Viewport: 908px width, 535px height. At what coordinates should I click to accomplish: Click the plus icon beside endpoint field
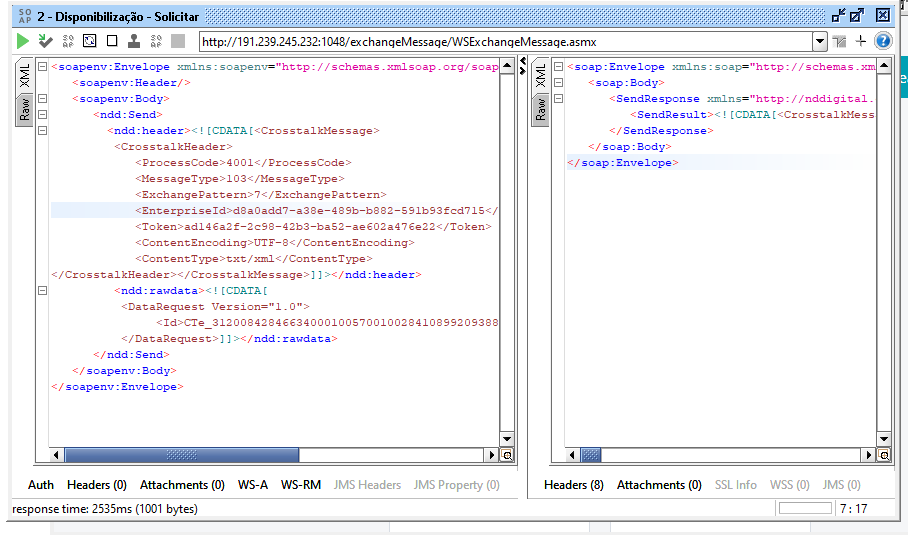coord(860,41)
